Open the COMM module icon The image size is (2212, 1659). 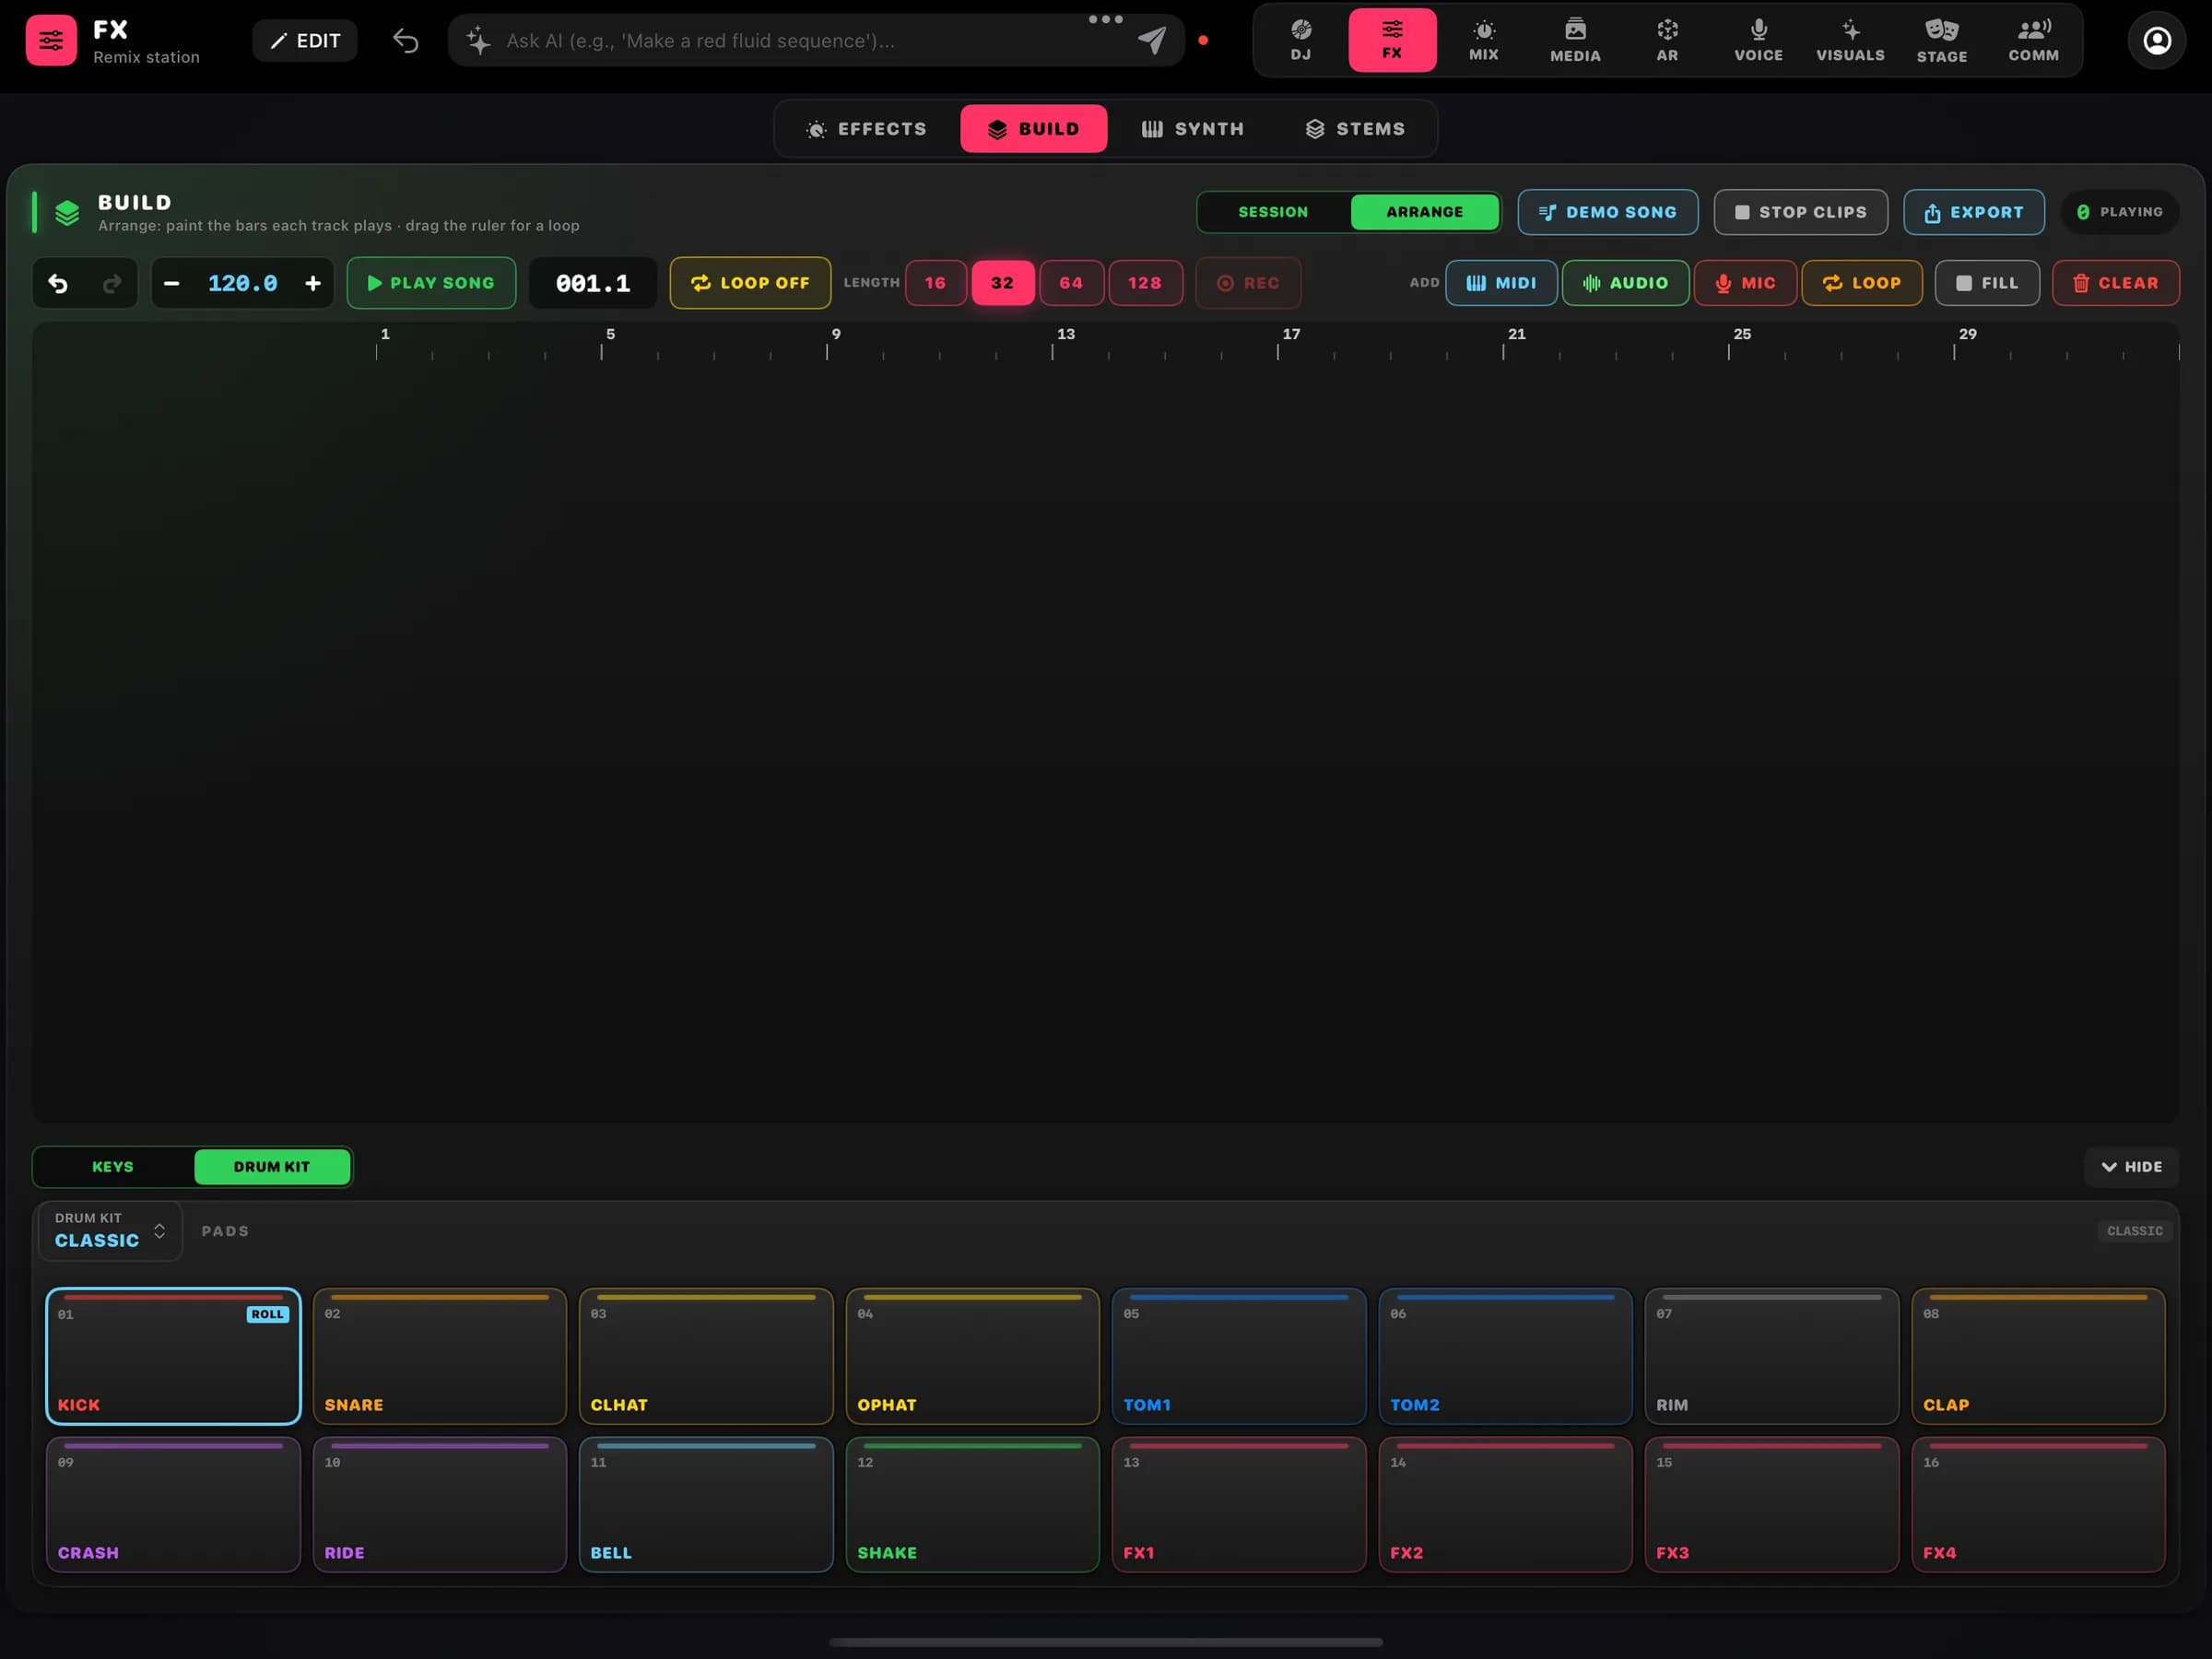pyautogui.click(x=2033, y=40)
